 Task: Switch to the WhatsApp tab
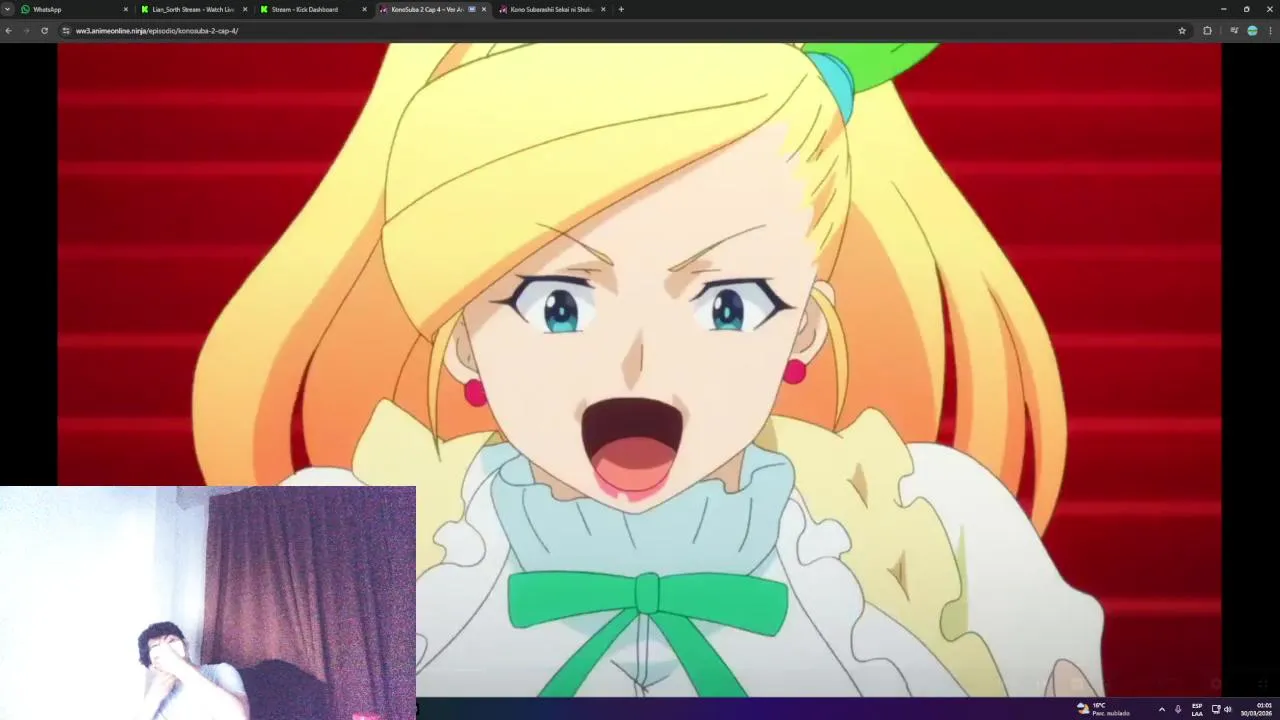coord(75,9)
